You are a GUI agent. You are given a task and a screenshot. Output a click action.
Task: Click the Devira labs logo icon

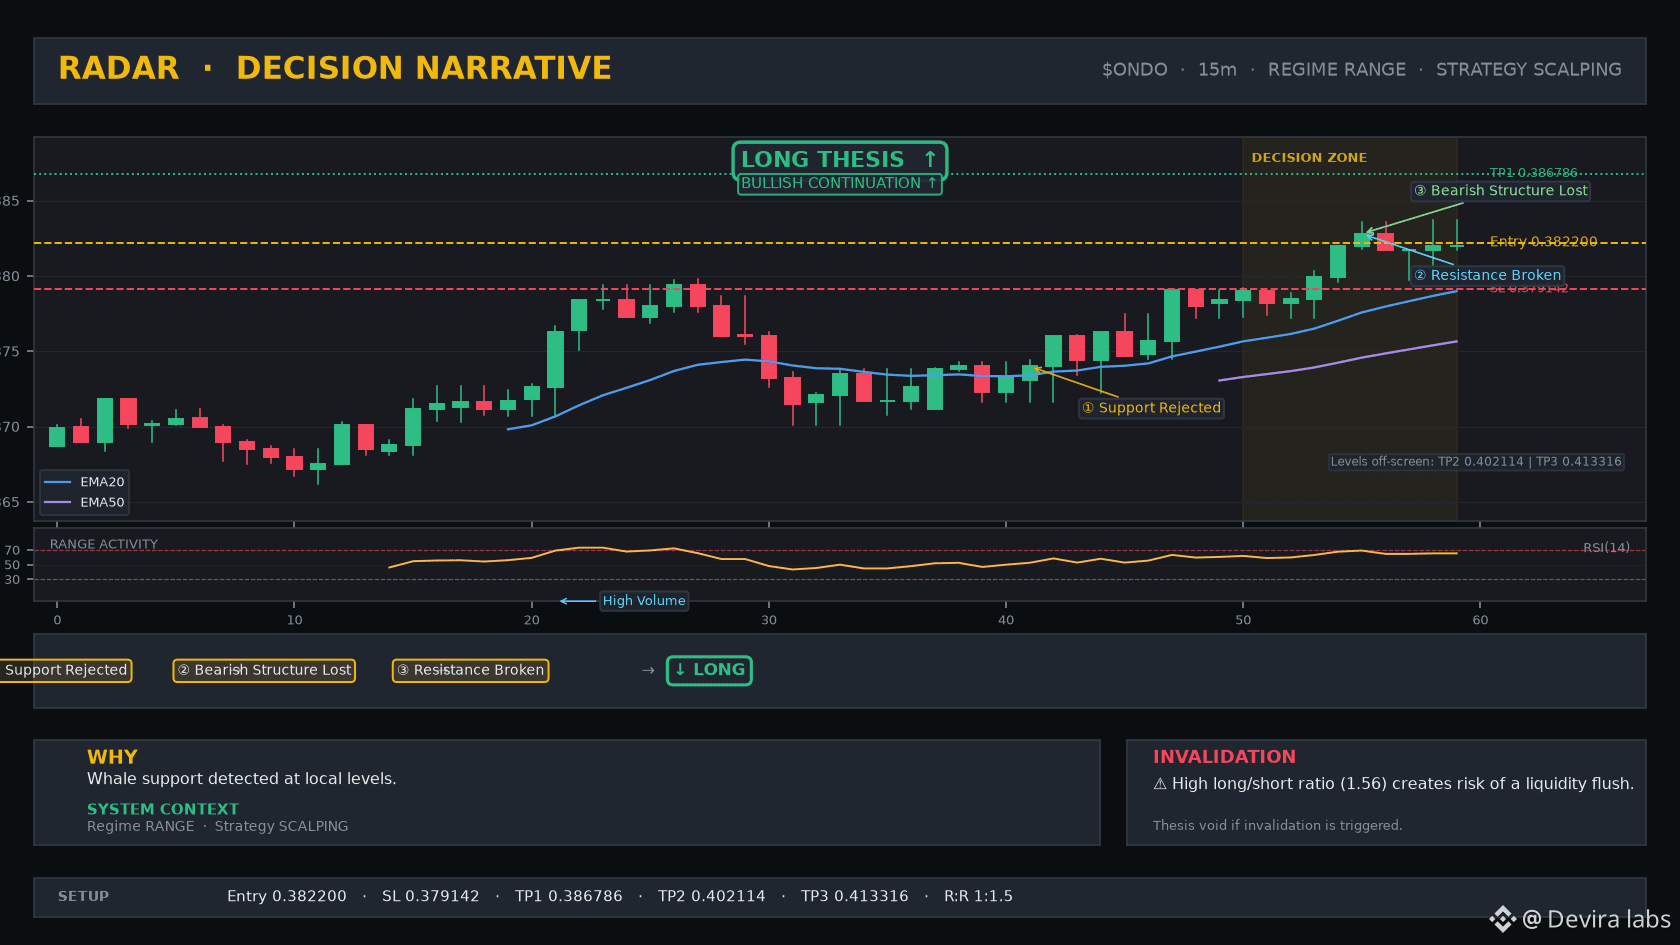(x=1502, y=919)
